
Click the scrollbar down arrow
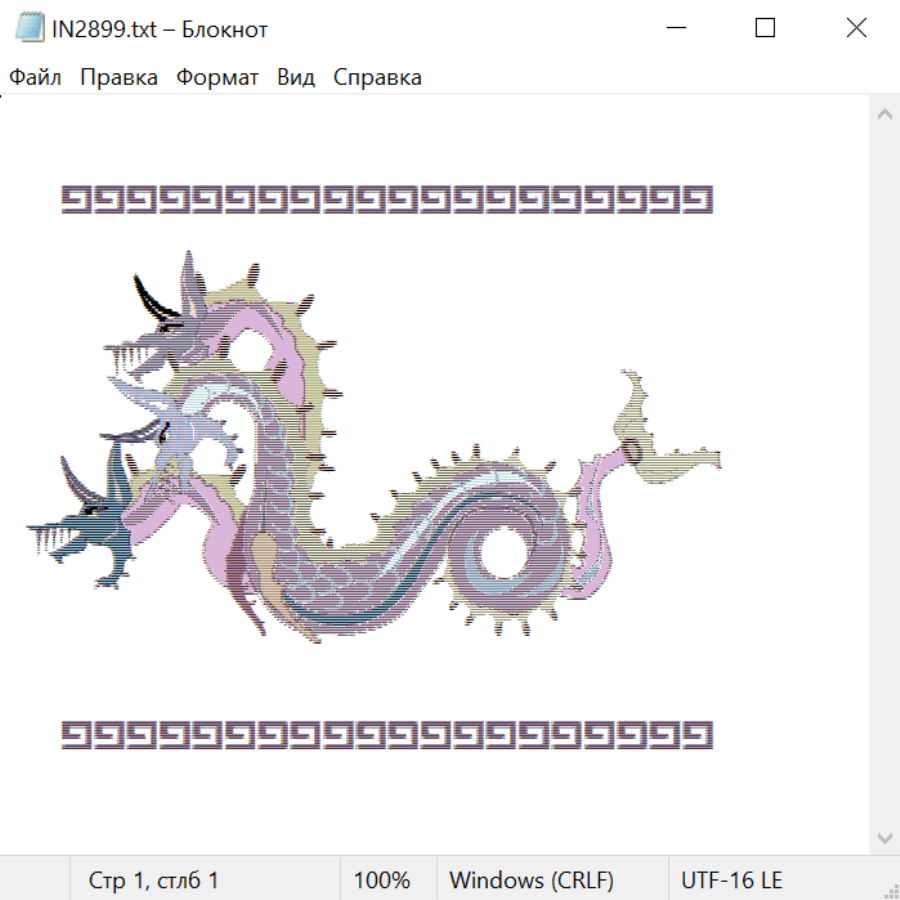pyautogui.click(x=884, y=837)
